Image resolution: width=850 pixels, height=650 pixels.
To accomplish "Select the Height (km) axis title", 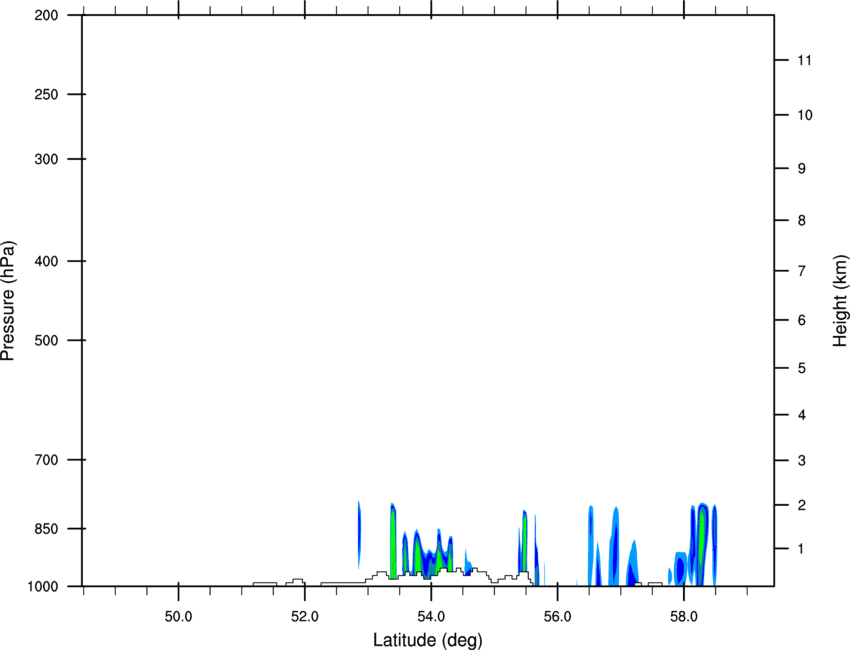I will coord(840,300).
